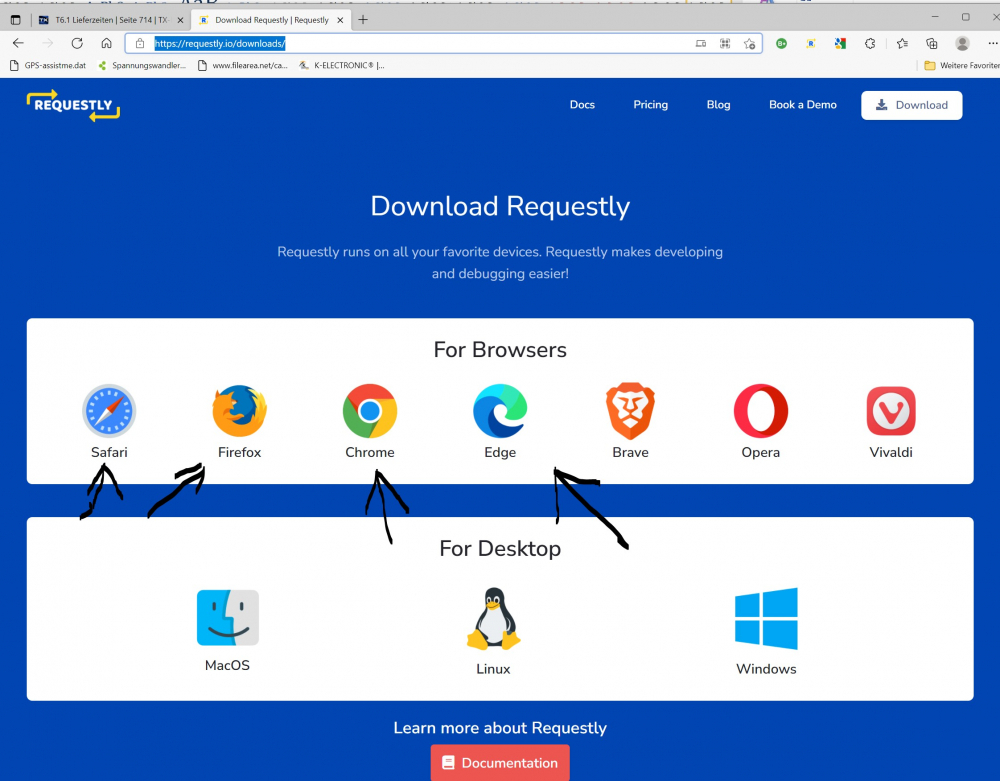
Task: Click the Opera label text
Action: click(x=761, y=452)
